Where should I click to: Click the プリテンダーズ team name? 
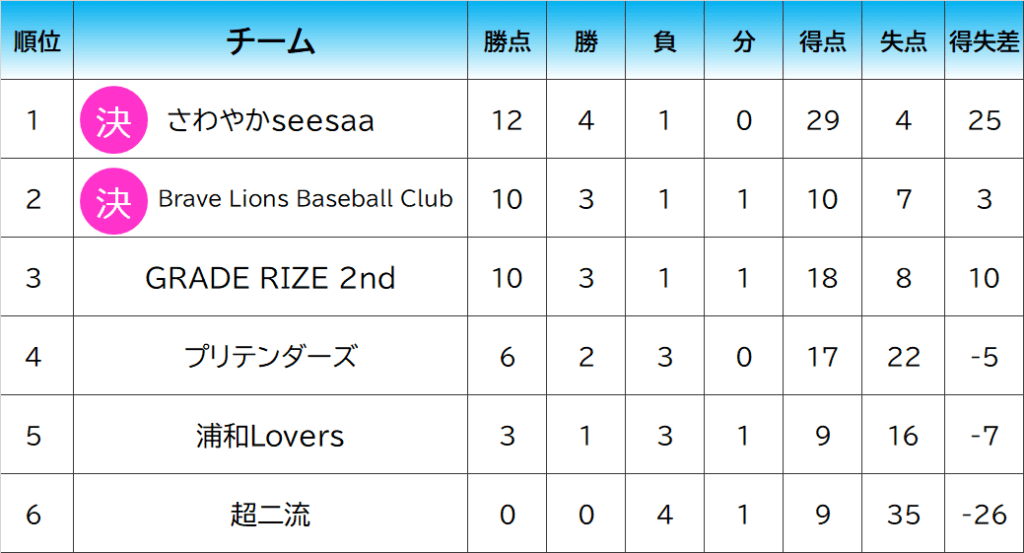270,356
